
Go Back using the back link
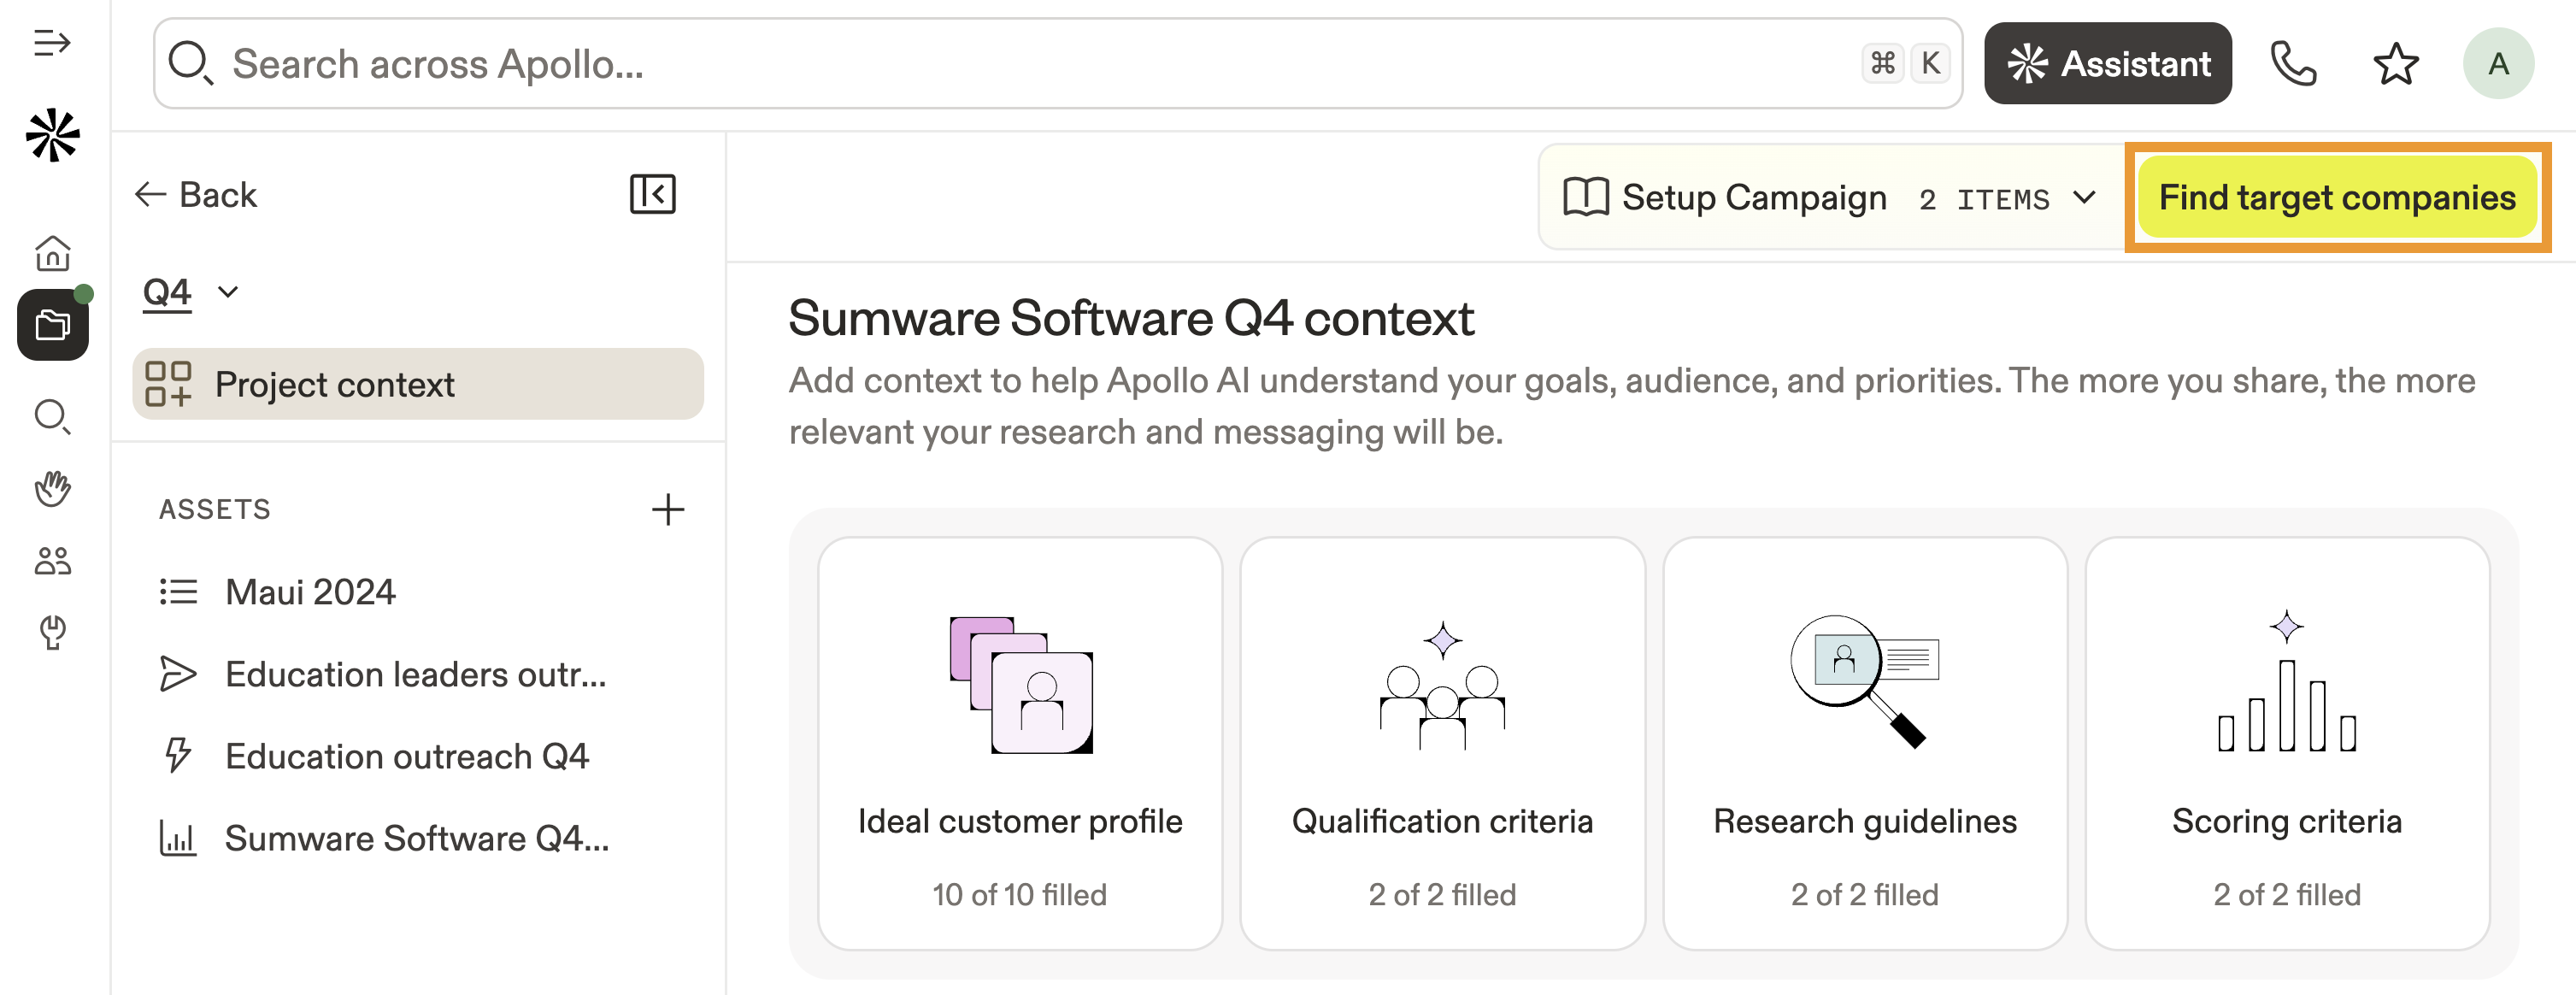click(x=197, y=194)
